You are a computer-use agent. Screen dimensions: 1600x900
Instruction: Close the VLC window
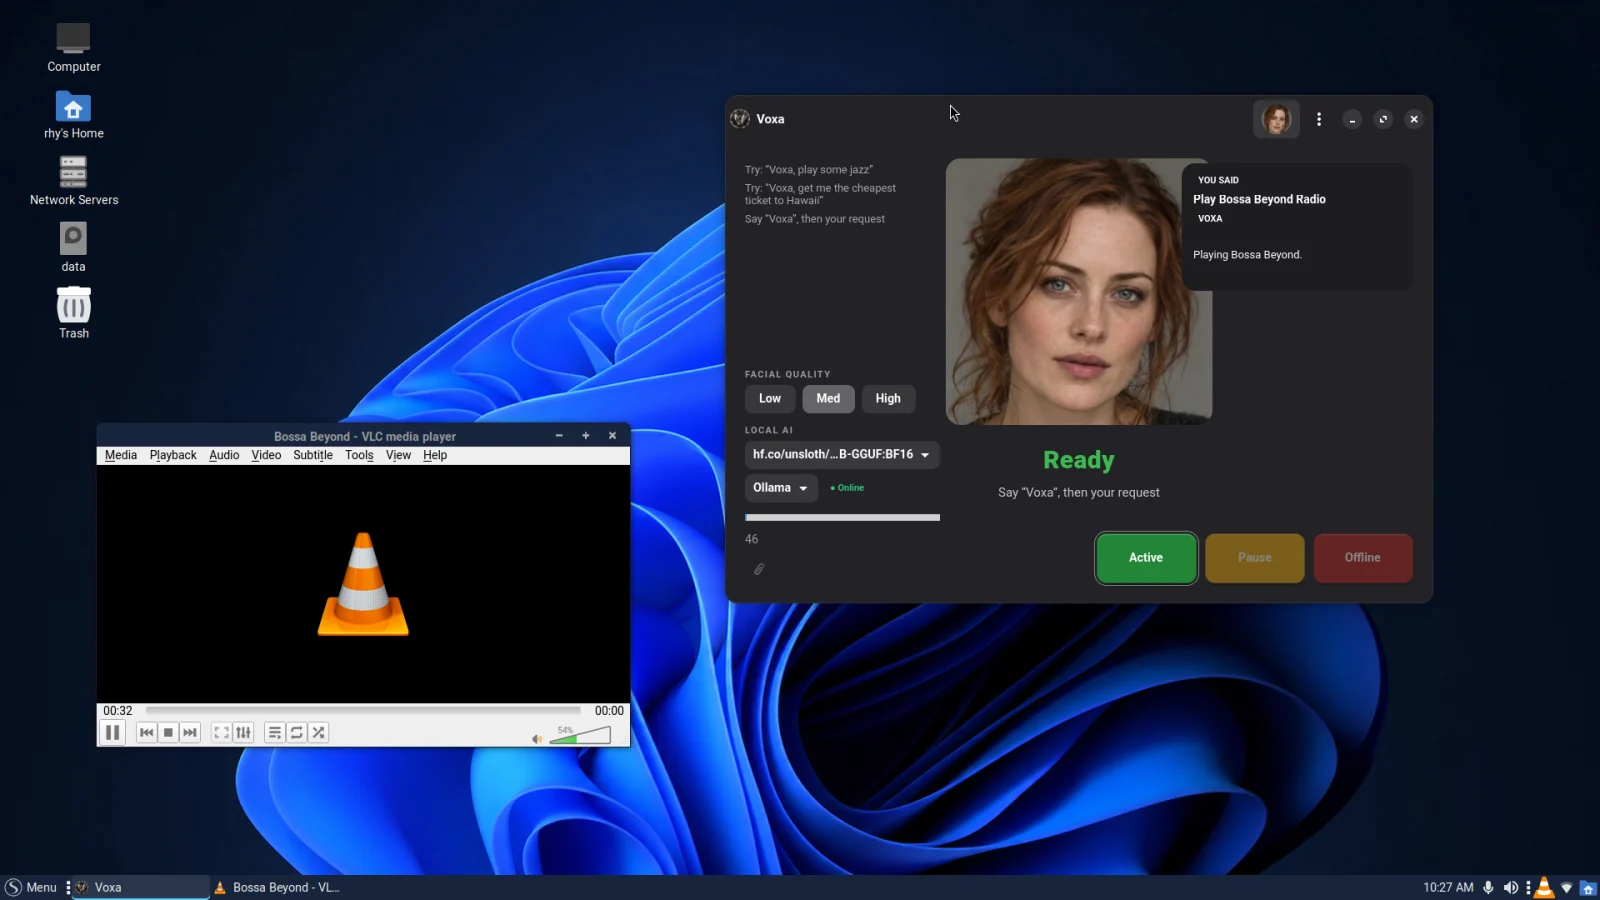click(x=613, y=436)
